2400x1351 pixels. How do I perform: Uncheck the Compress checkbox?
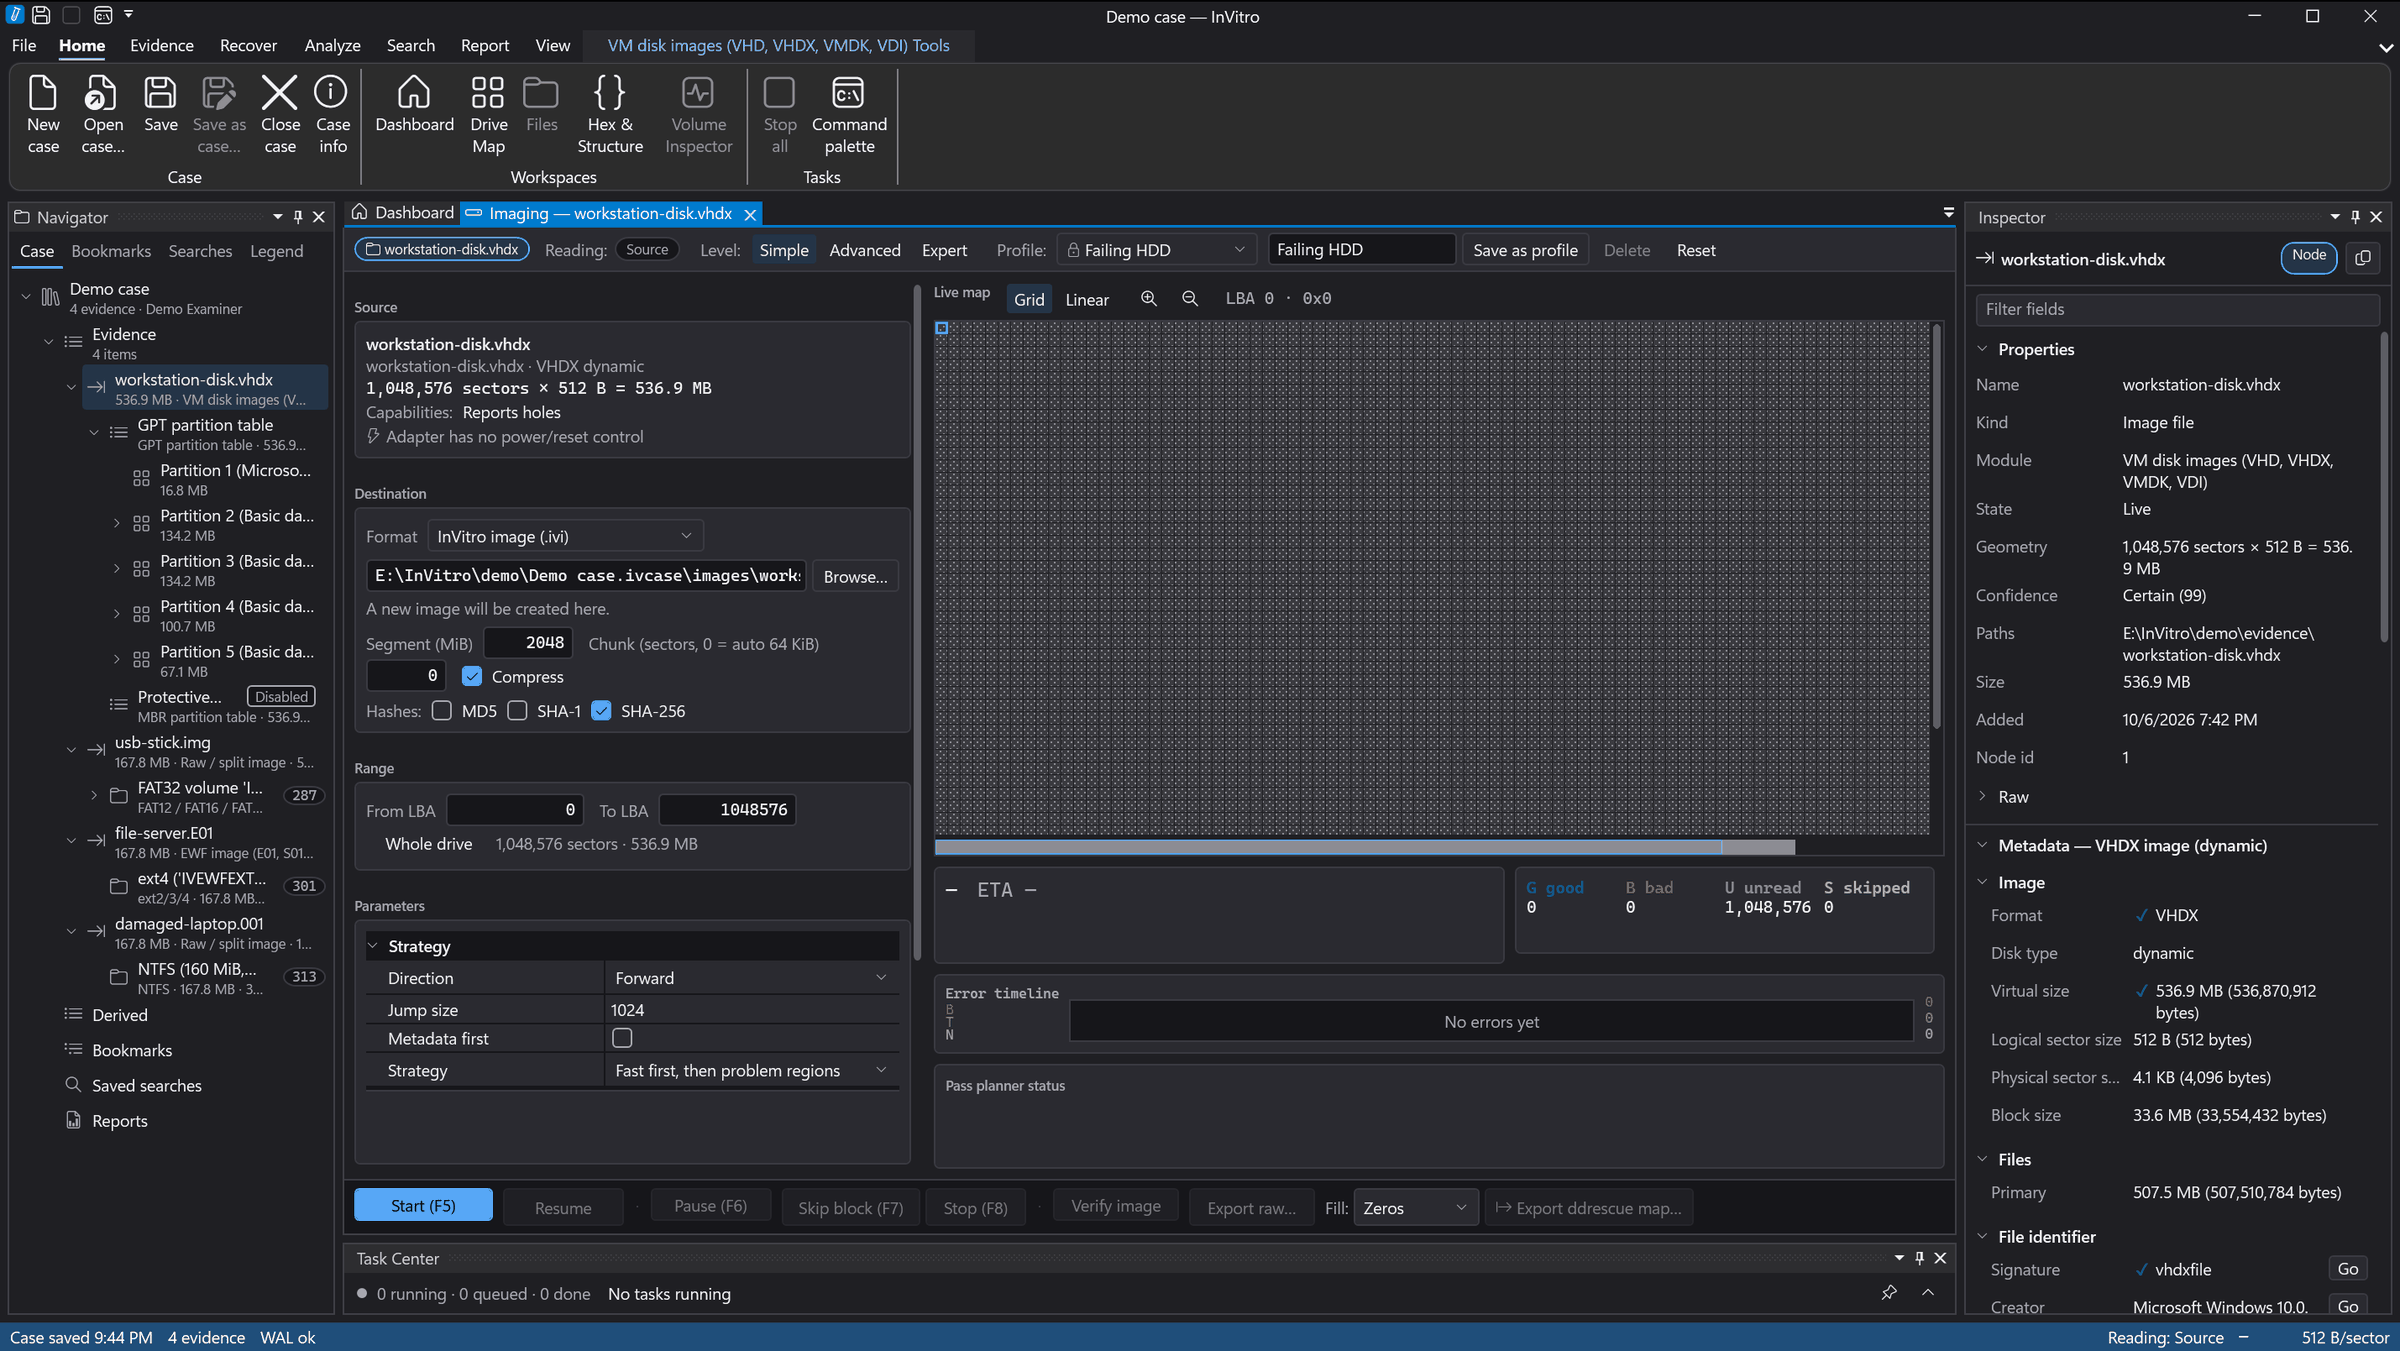[x=472, y=676]
